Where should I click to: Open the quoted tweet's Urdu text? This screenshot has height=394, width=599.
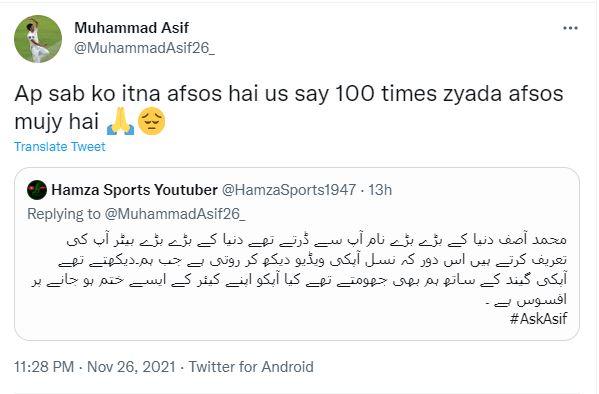(299, 270)
